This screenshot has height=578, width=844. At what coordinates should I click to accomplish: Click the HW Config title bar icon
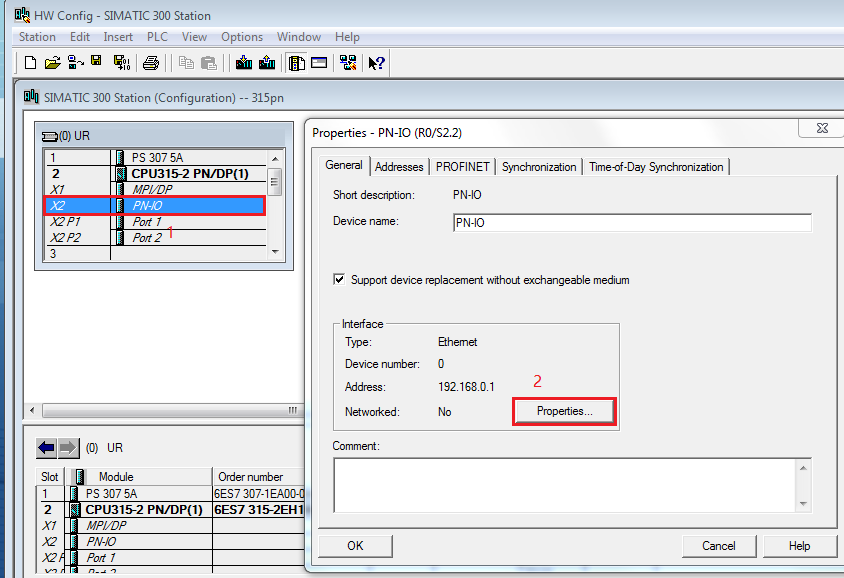(x=22, y=15)
